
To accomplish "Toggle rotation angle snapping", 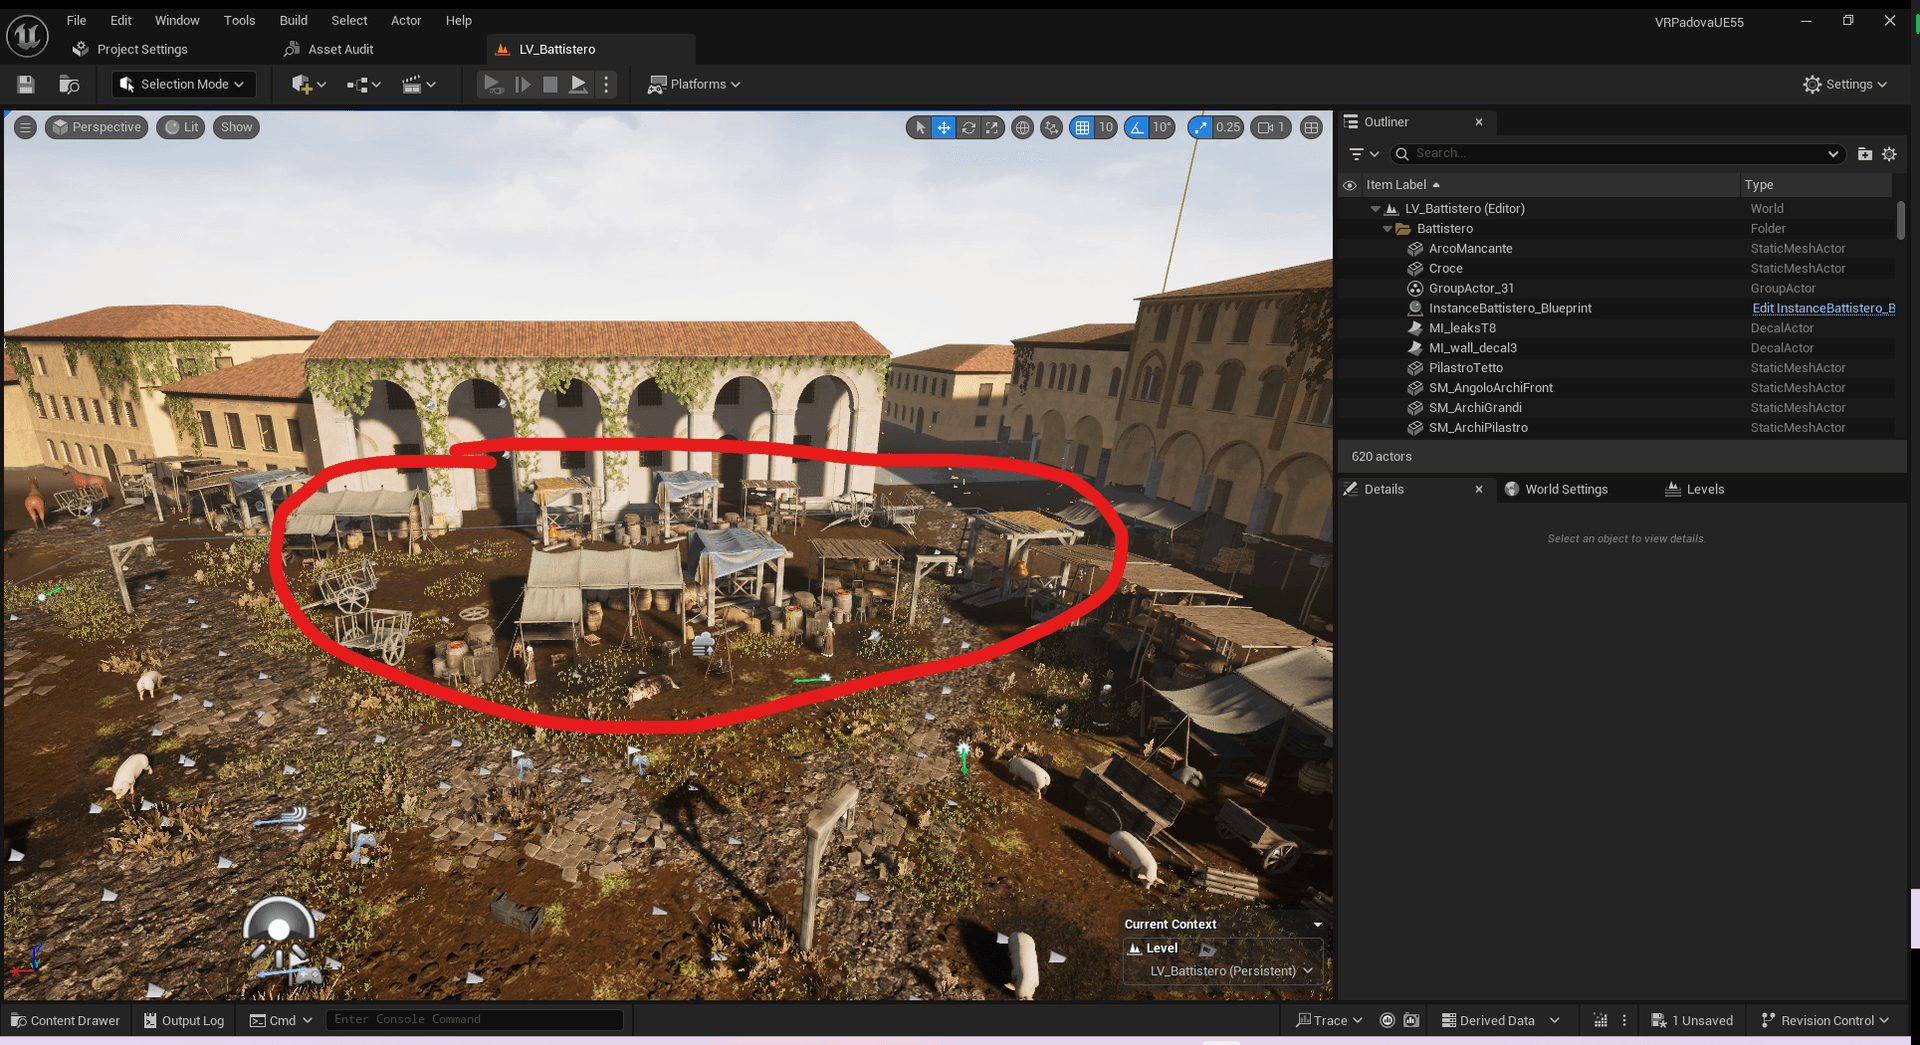I will [1137, 128].
